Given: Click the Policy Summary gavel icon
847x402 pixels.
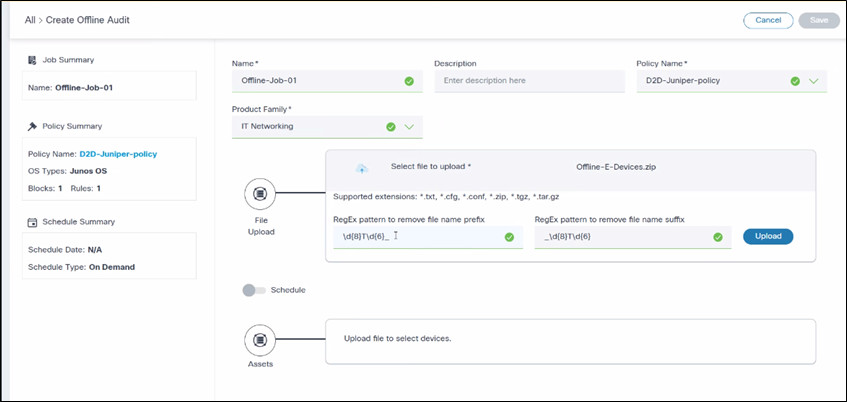Looking at the screenshot, I should pyautogui.click(x=32, y=126).
